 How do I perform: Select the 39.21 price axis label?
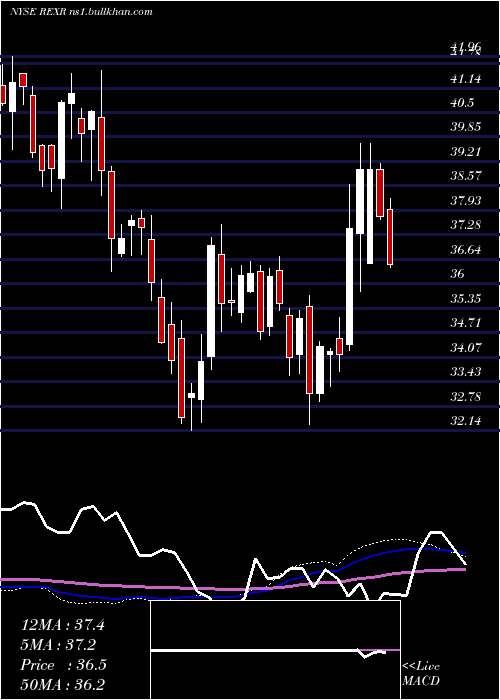pos(466,152)
